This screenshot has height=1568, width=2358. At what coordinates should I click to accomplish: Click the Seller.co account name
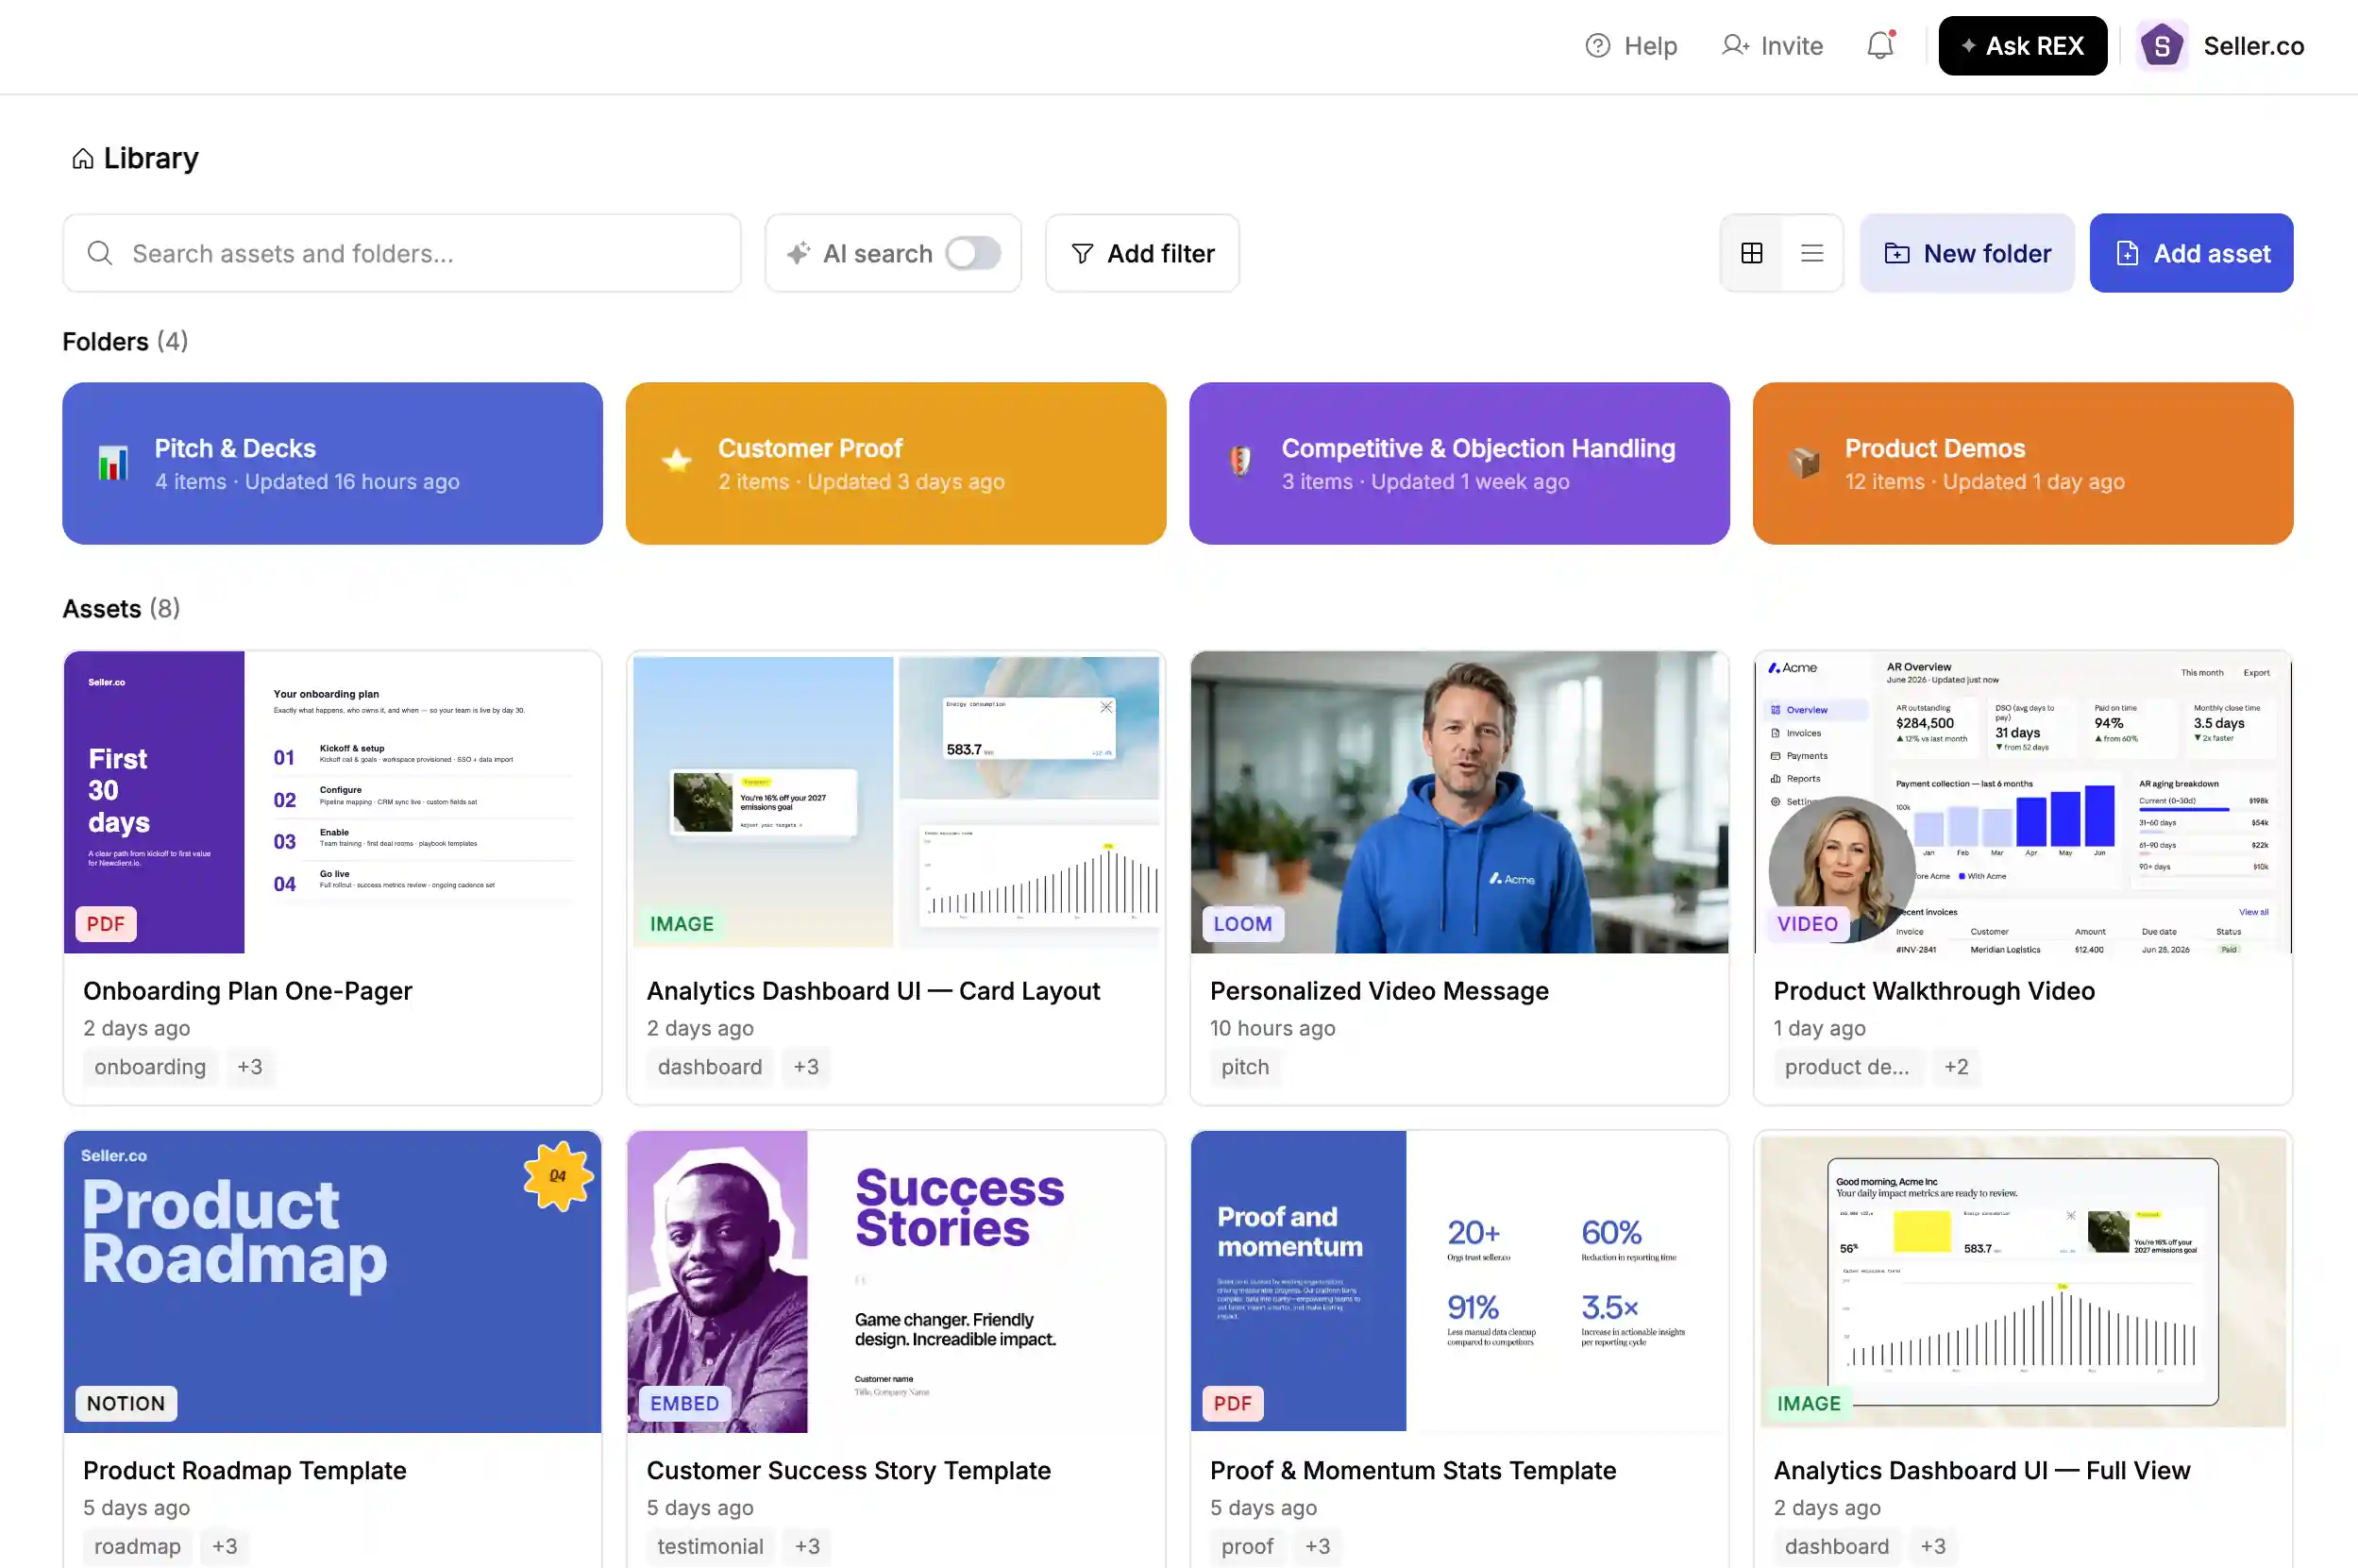click(2253, 46)
